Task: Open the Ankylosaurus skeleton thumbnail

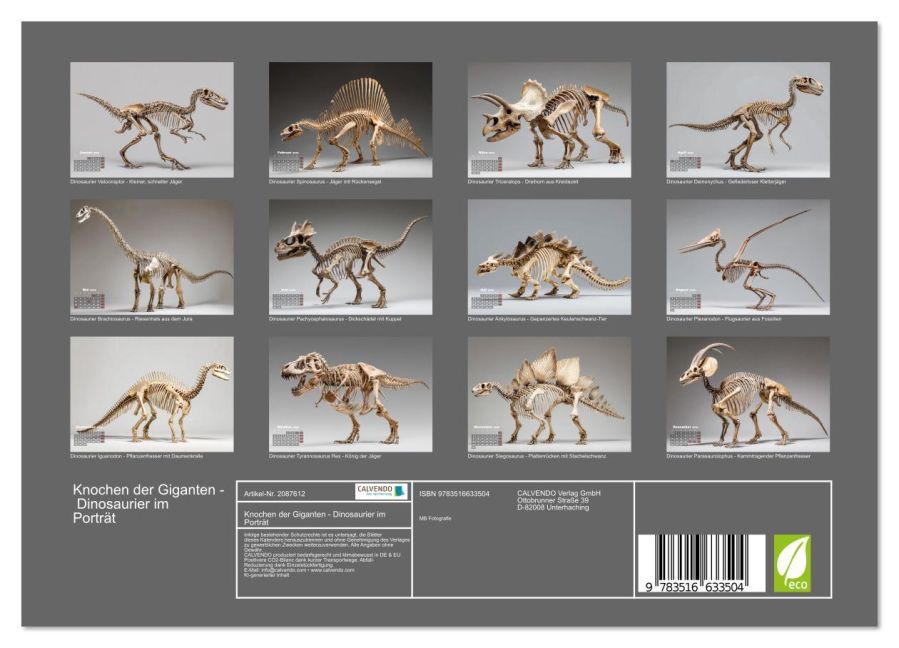Action: [x=549, y=257]
